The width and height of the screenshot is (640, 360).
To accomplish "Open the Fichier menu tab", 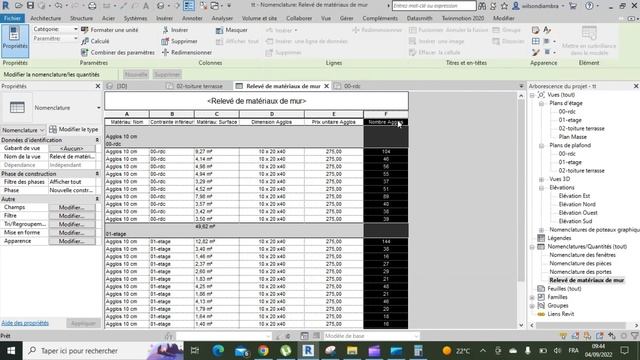I will [x=12, y=18].
